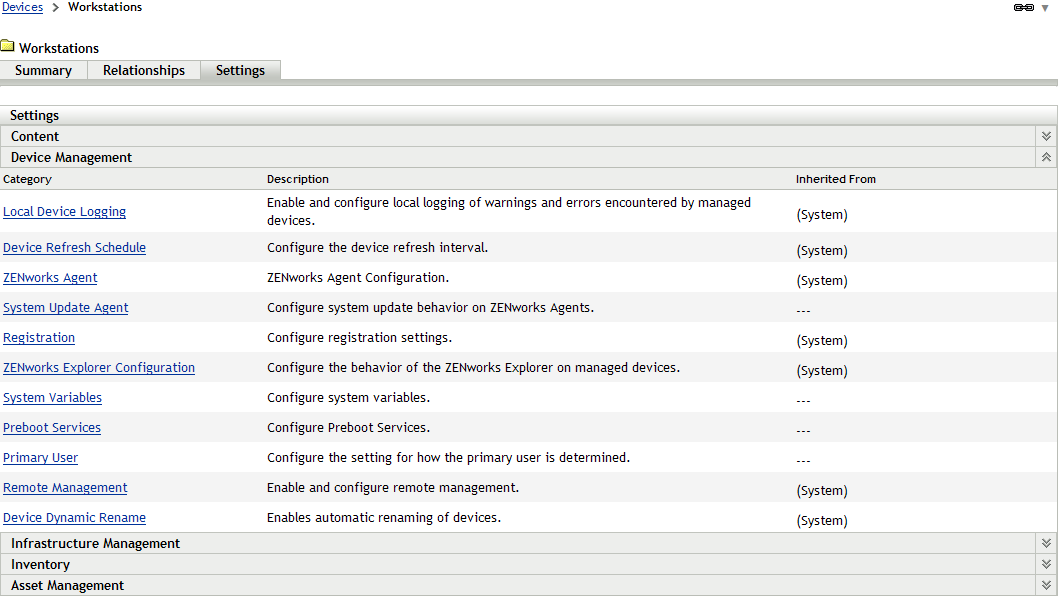This screenshot has height=598, width=1059.
Task: Open the Device Refresh Schedule configuration
Action: (x=74, y=247)
